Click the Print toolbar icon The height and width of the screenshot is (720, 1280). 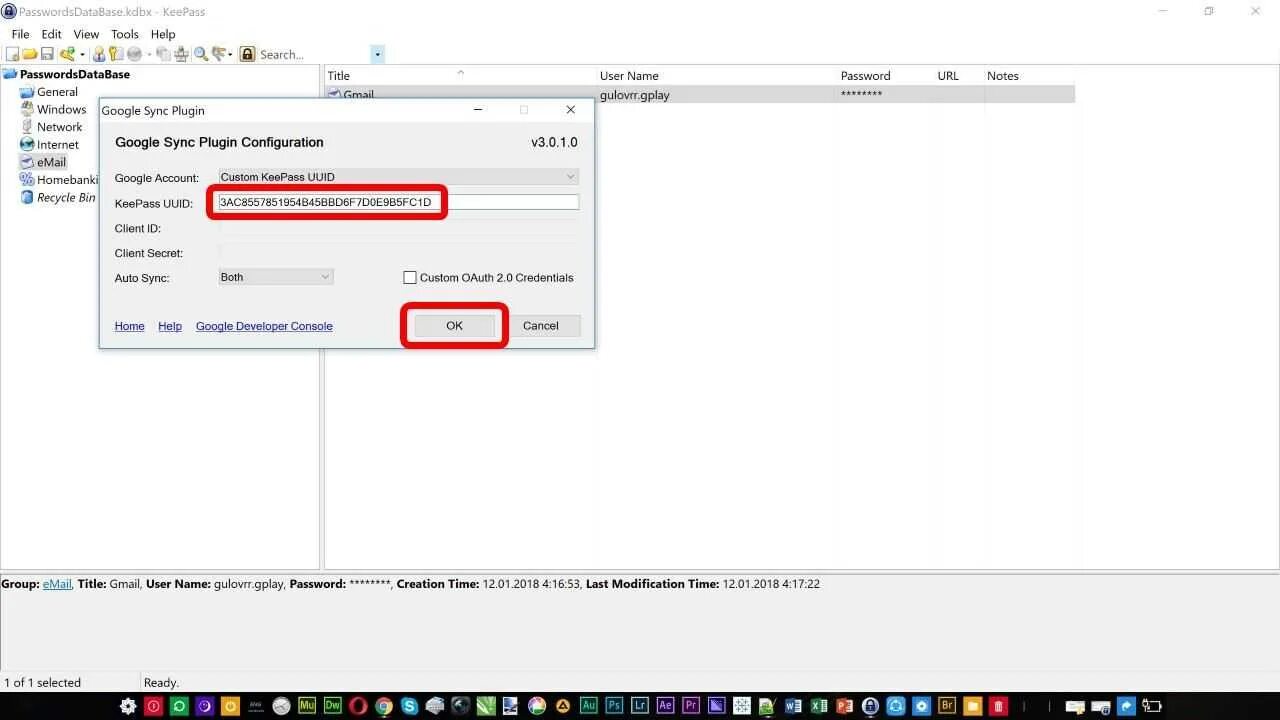coord(181,54)
